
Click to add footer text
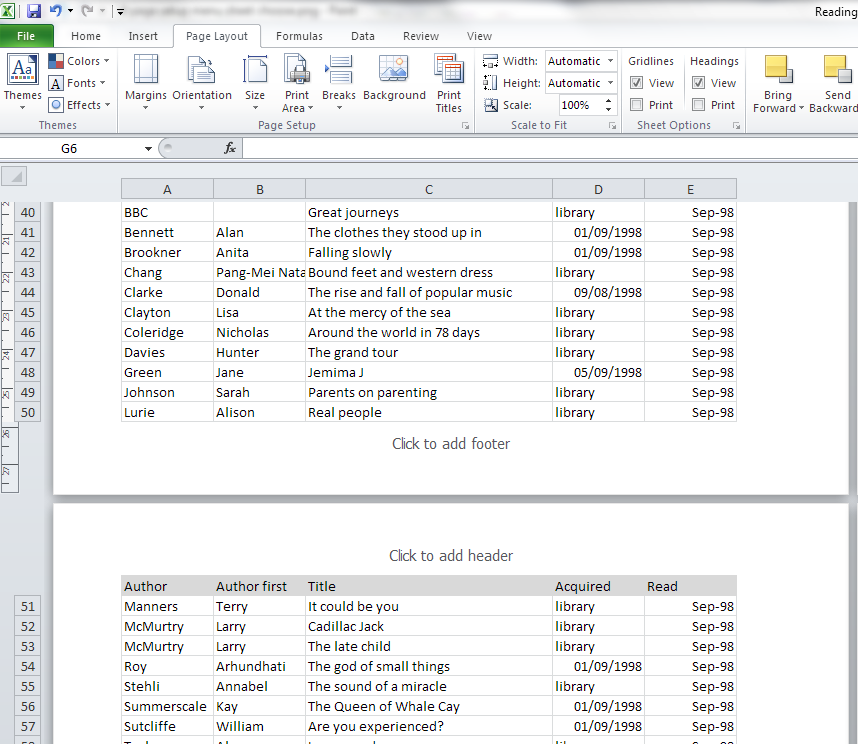450,444
